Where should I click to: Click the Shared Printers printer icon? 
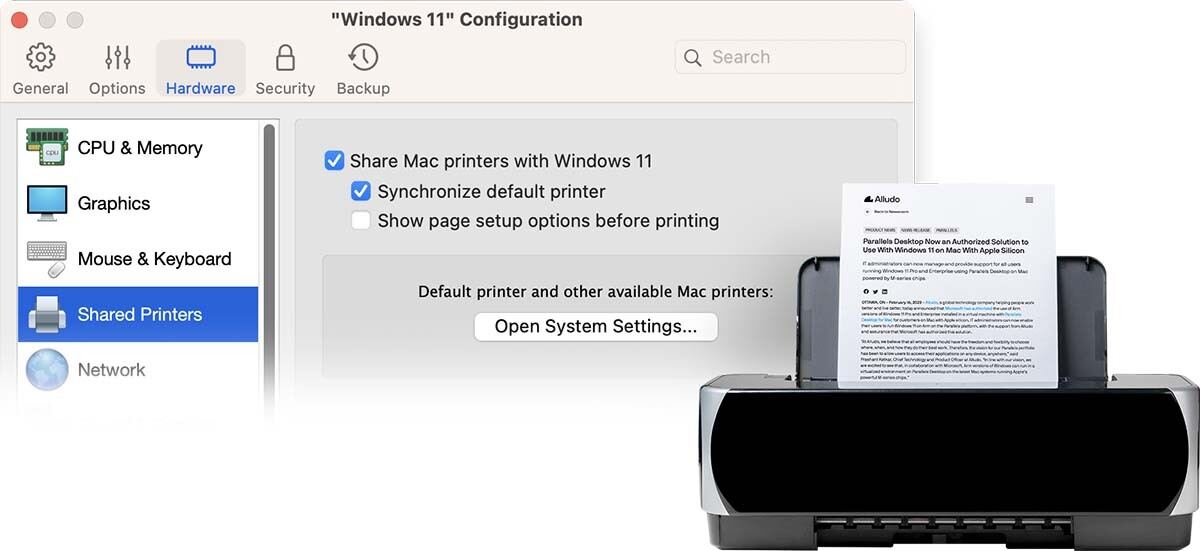tap(47, 314)
